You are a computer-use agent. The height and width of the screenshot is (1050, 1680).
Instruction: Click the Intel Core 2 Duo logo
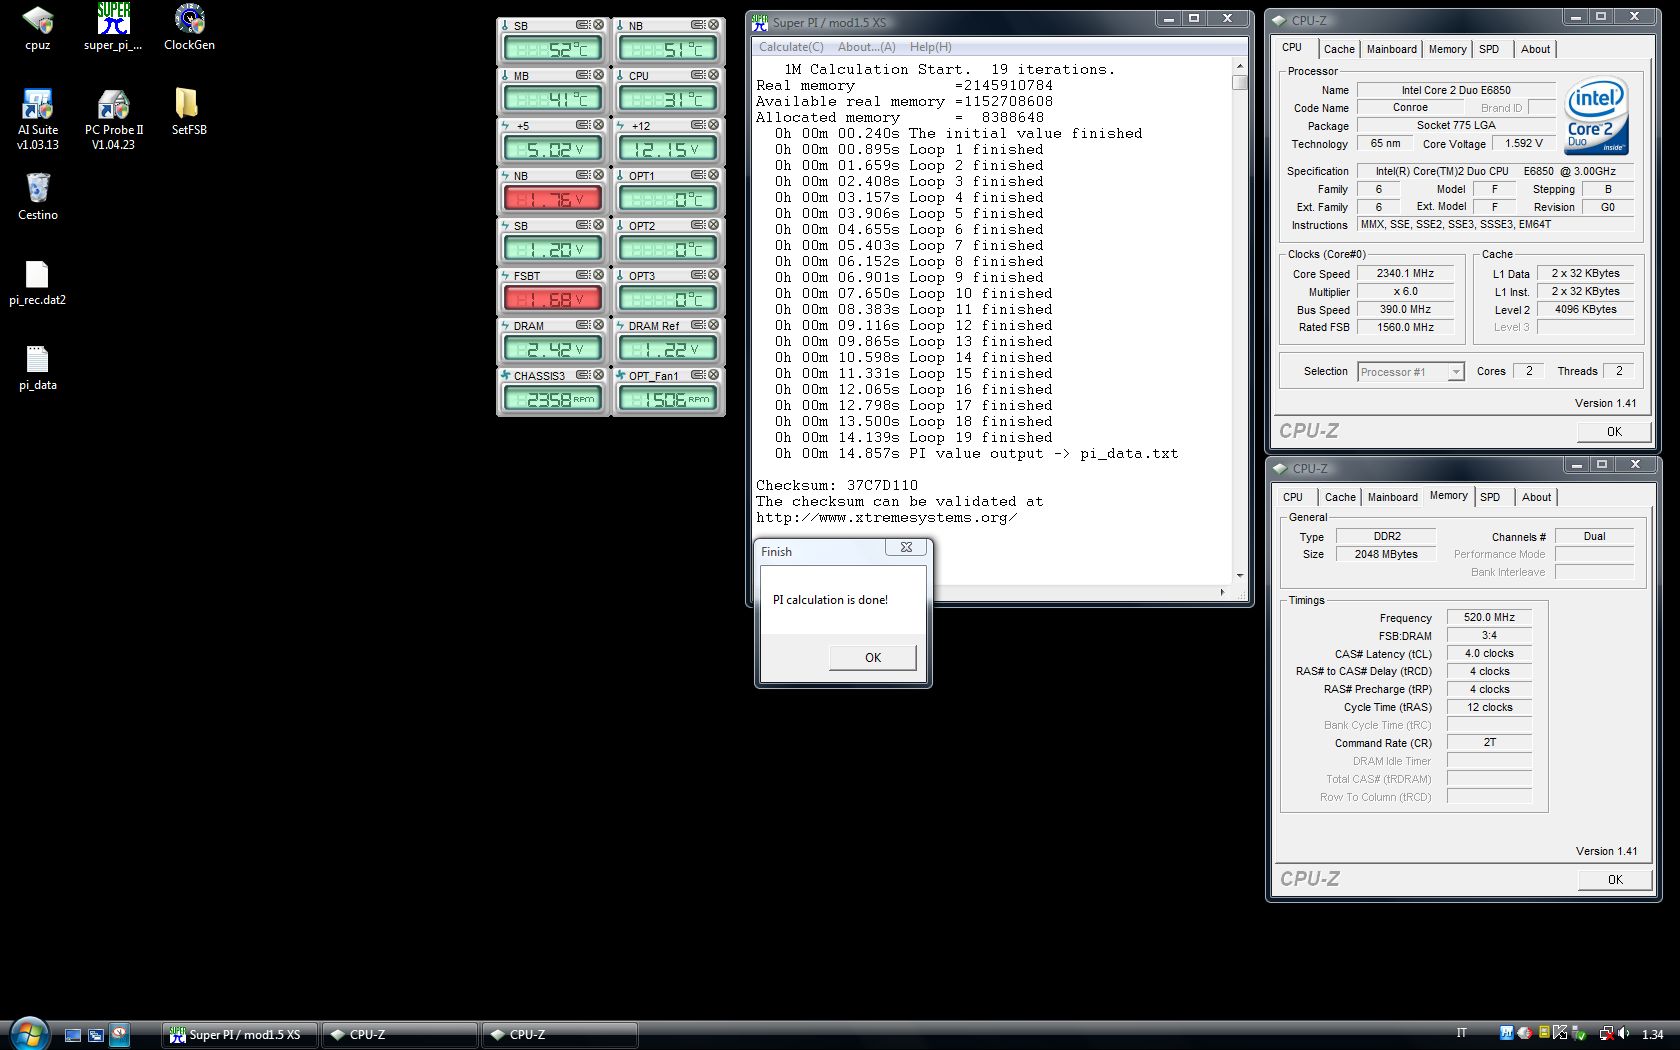click(x=1596, y=115)
